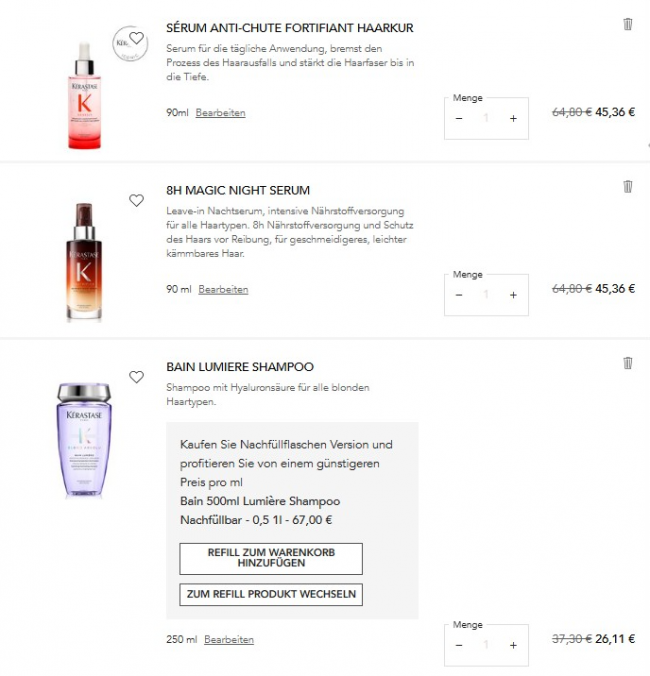Add Sérum Anti-Chute Fortifiant to wishlist

pyautogui.click(x=136, y=38)
